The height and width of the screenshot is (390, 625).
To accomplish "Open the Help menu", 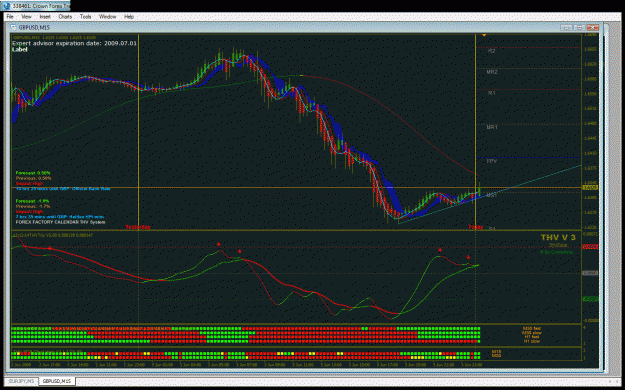I will pyautogui.click(x=129, y=17).
